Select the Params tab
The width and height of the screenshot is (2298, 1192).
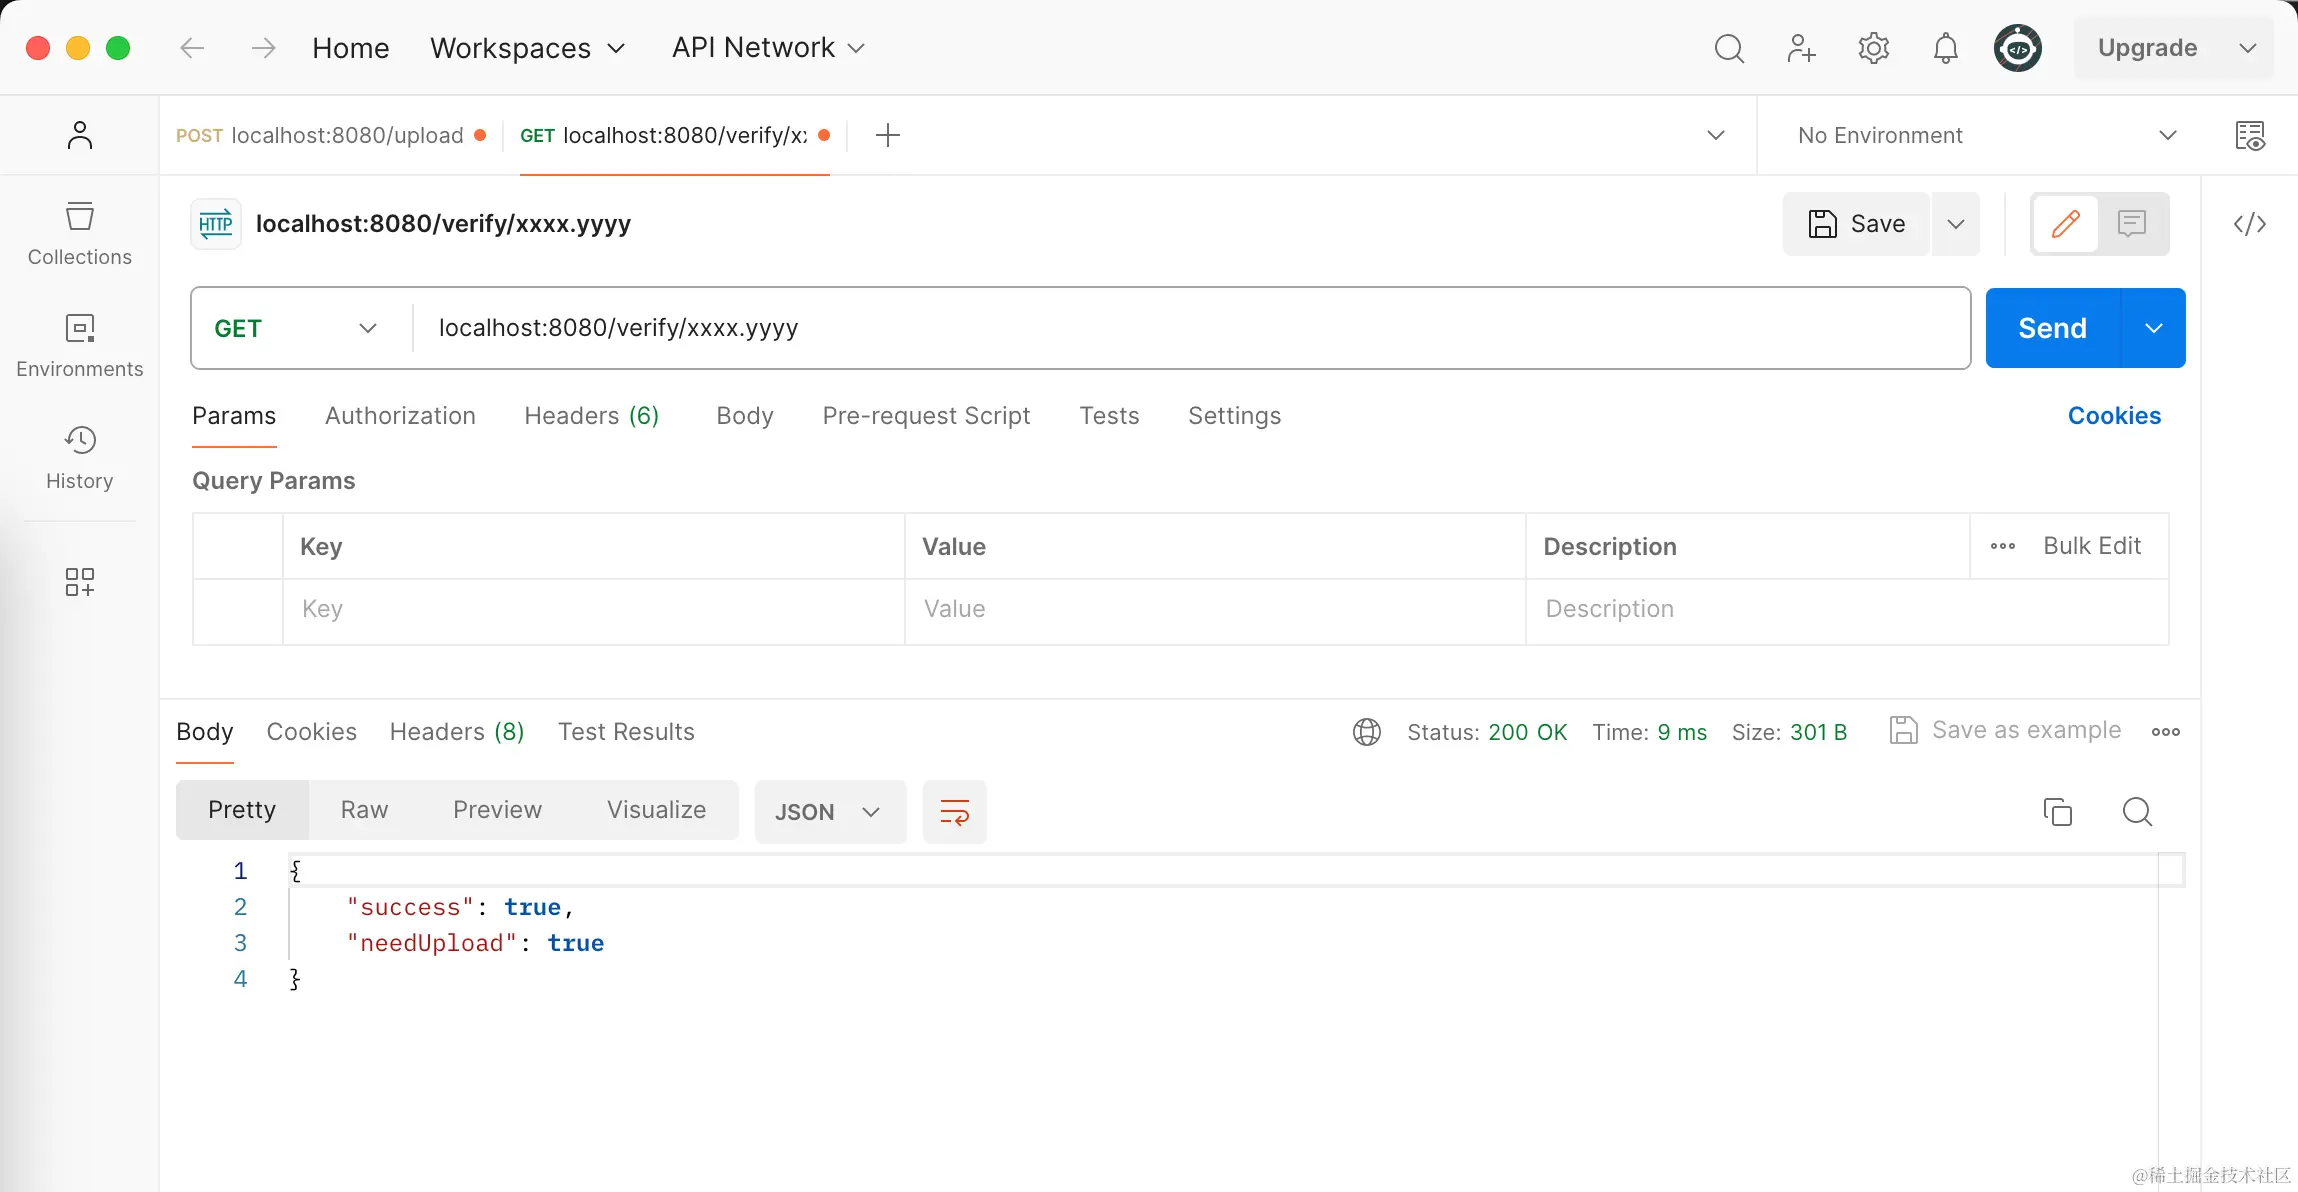pos(234,416)
